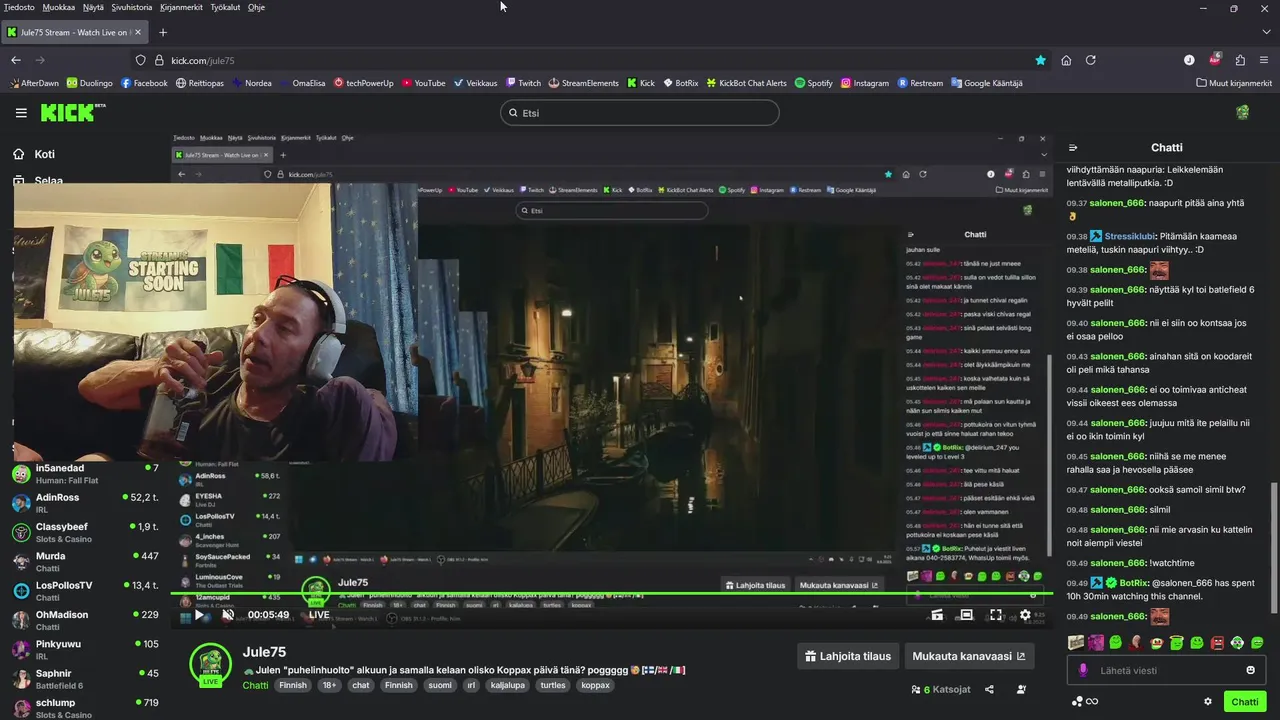Toggle theater mode on the player
1280x720 pixels.
[x=966, y=615]
